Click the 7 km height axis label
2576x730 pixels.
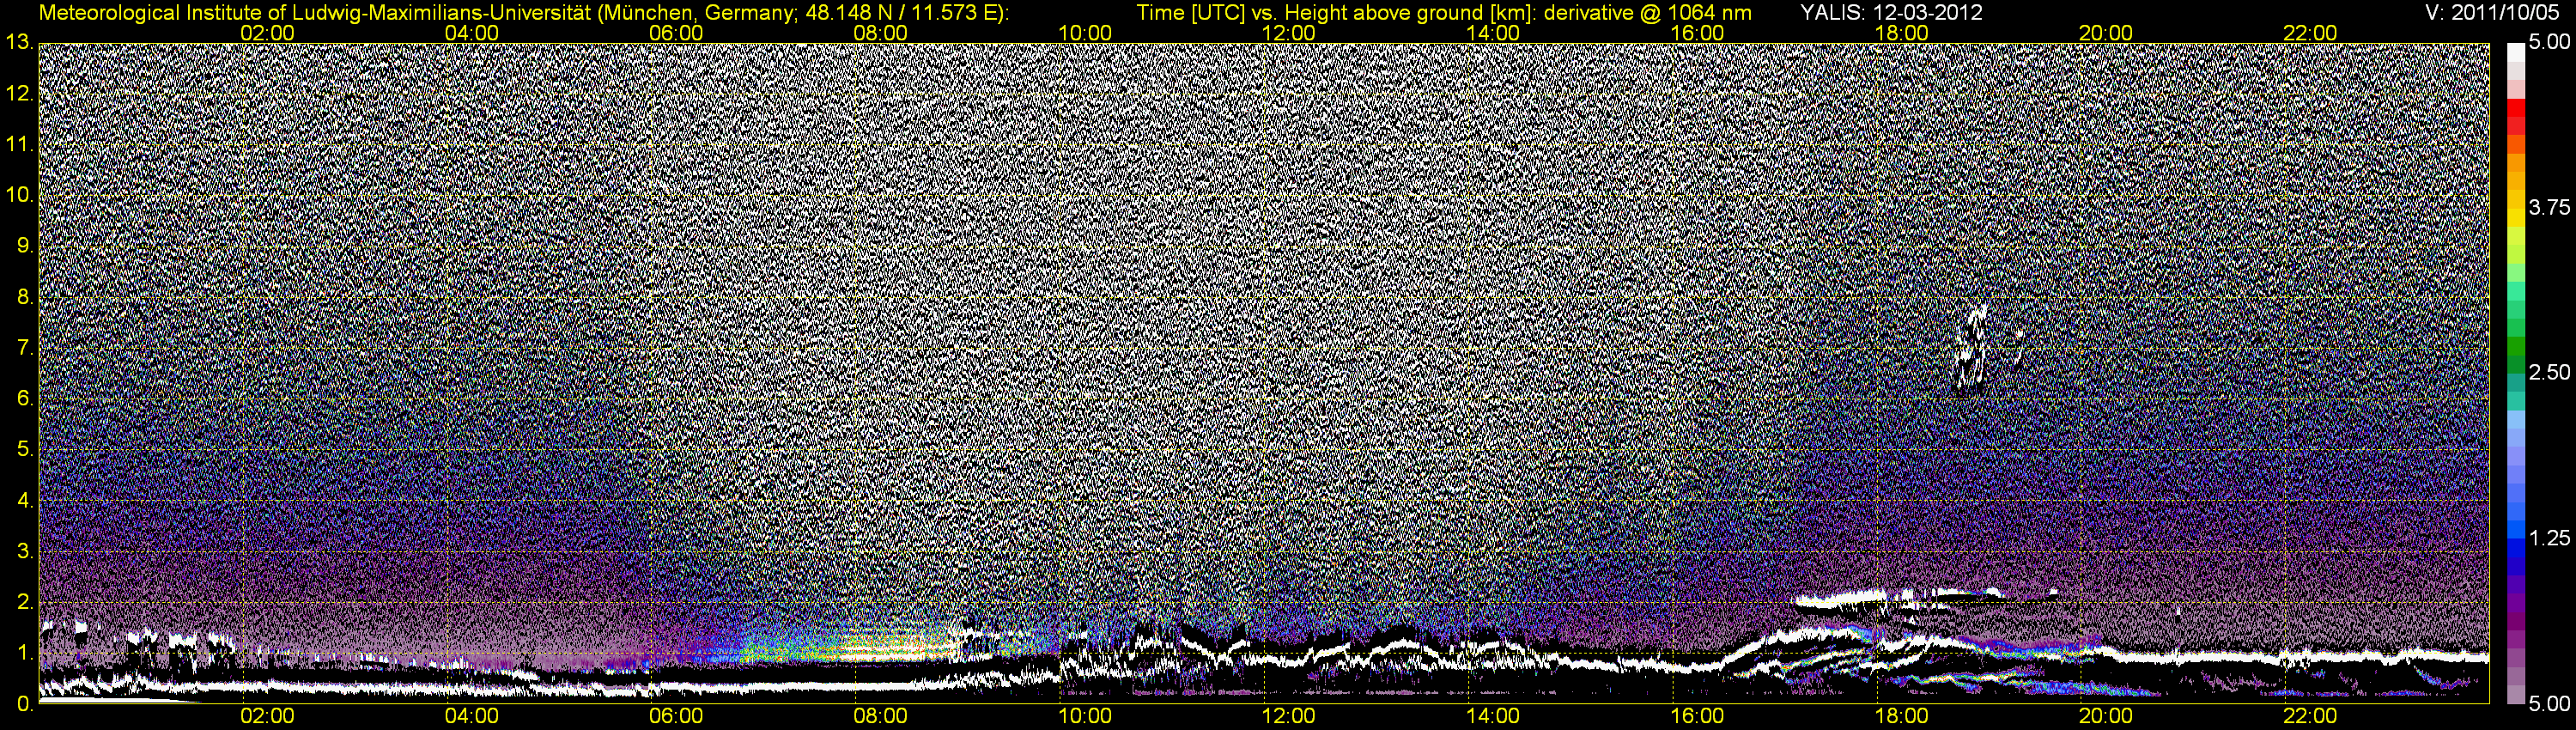pyautogui.click(x=25, y=348)
